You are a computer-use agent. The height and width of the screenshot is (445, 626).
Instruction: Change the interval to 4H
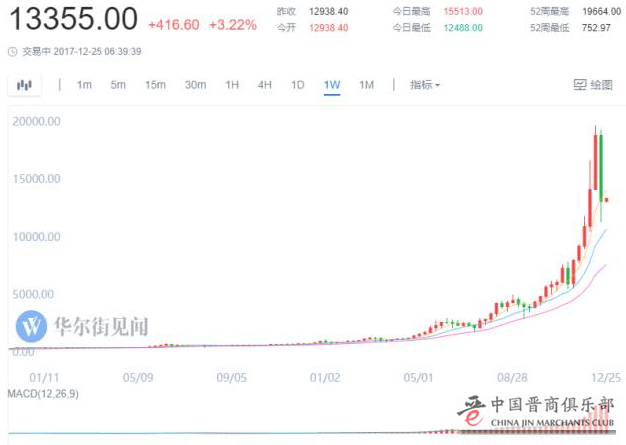[x=265, y=85]
